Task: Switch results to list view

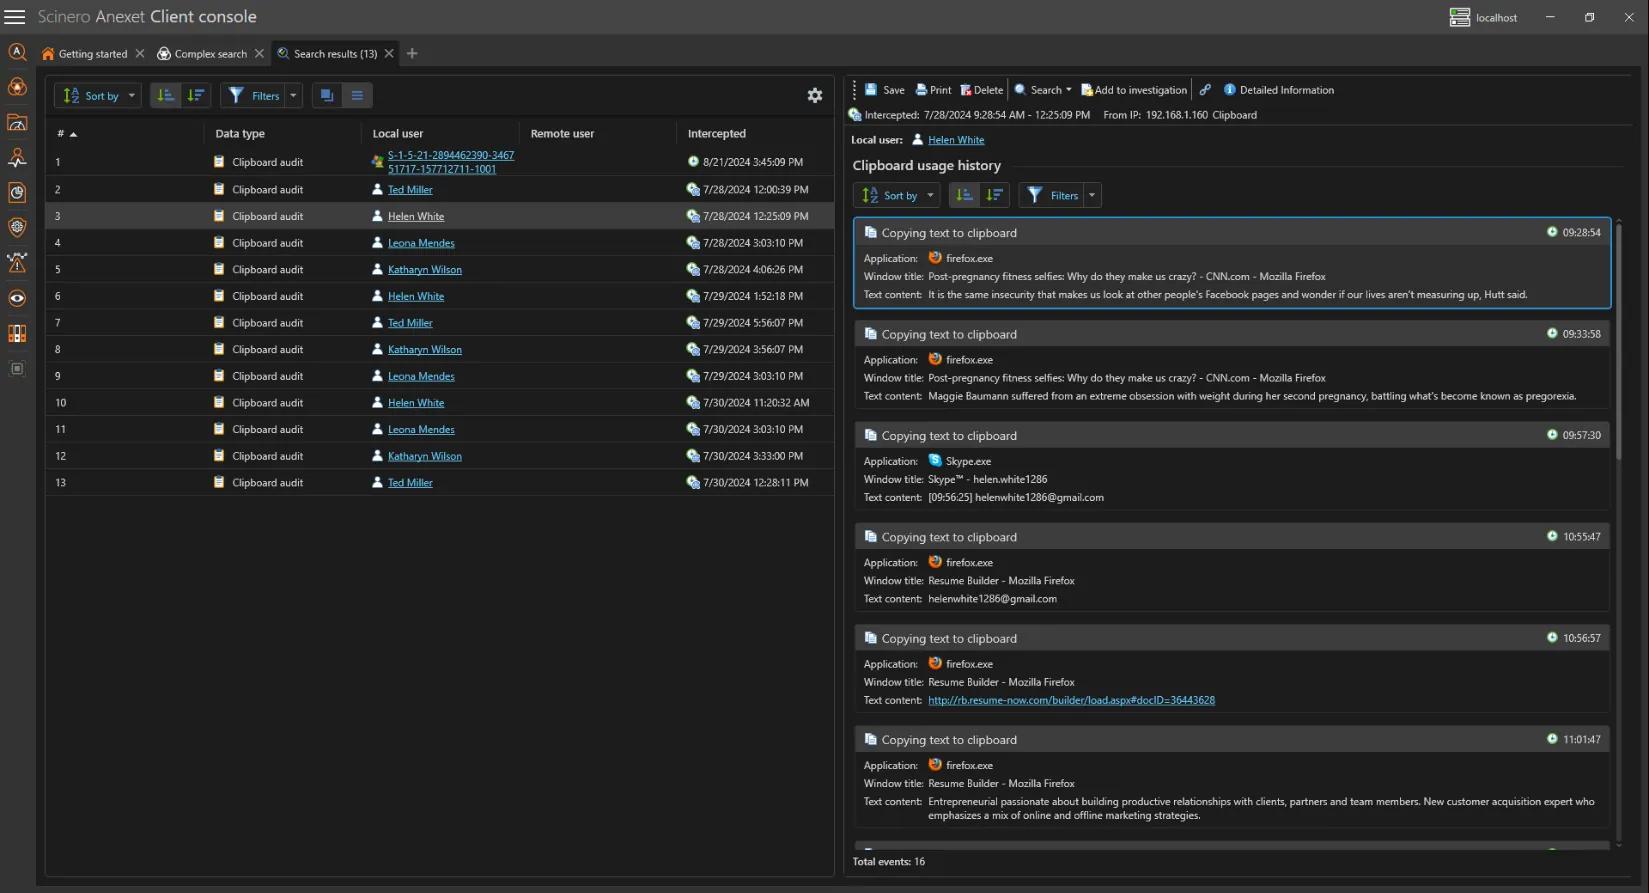Action: point(357,95)
